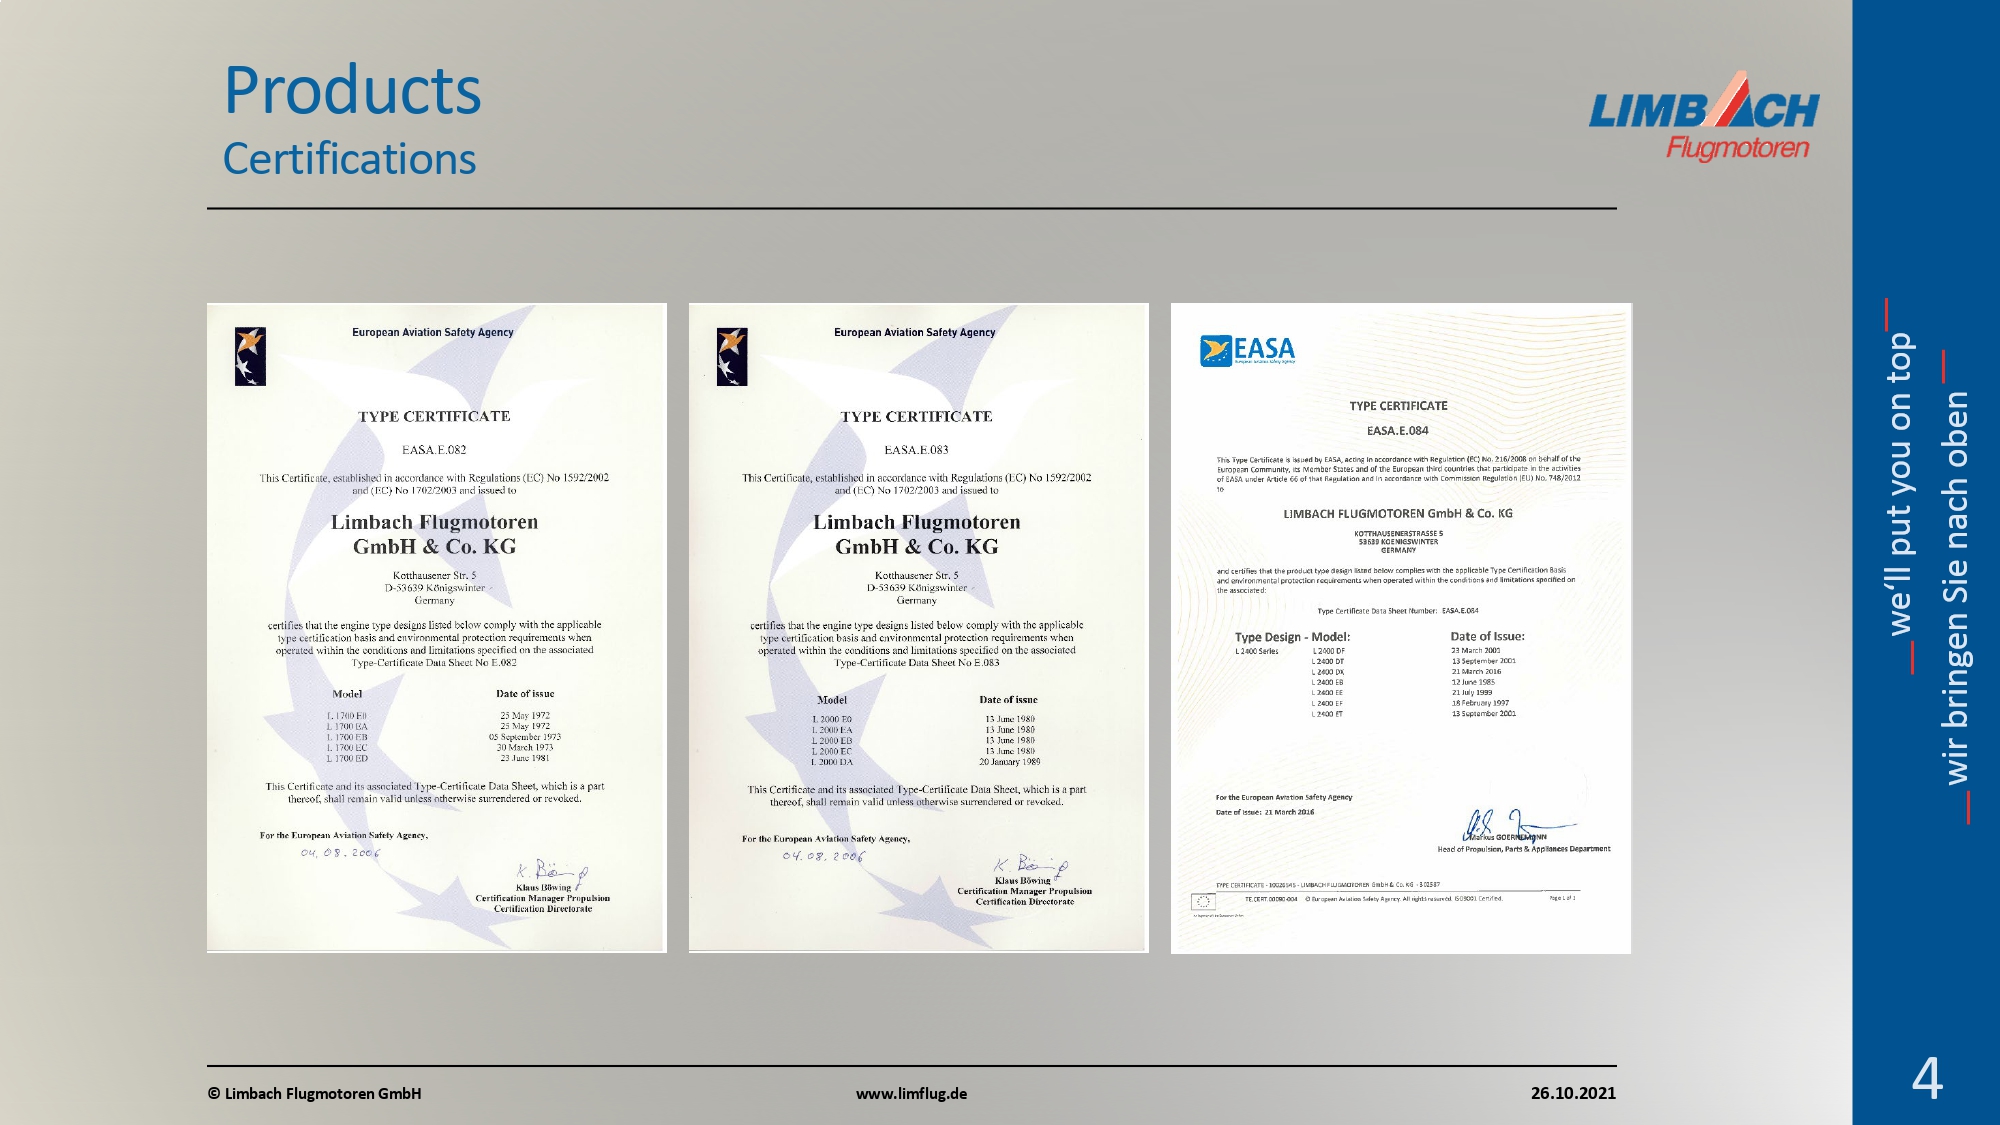The width and height of the screenshot is (2000, 1125).
Task: Click "Date of Issue:" heading on the E.084 certificate
Action: click(1487, 636)
